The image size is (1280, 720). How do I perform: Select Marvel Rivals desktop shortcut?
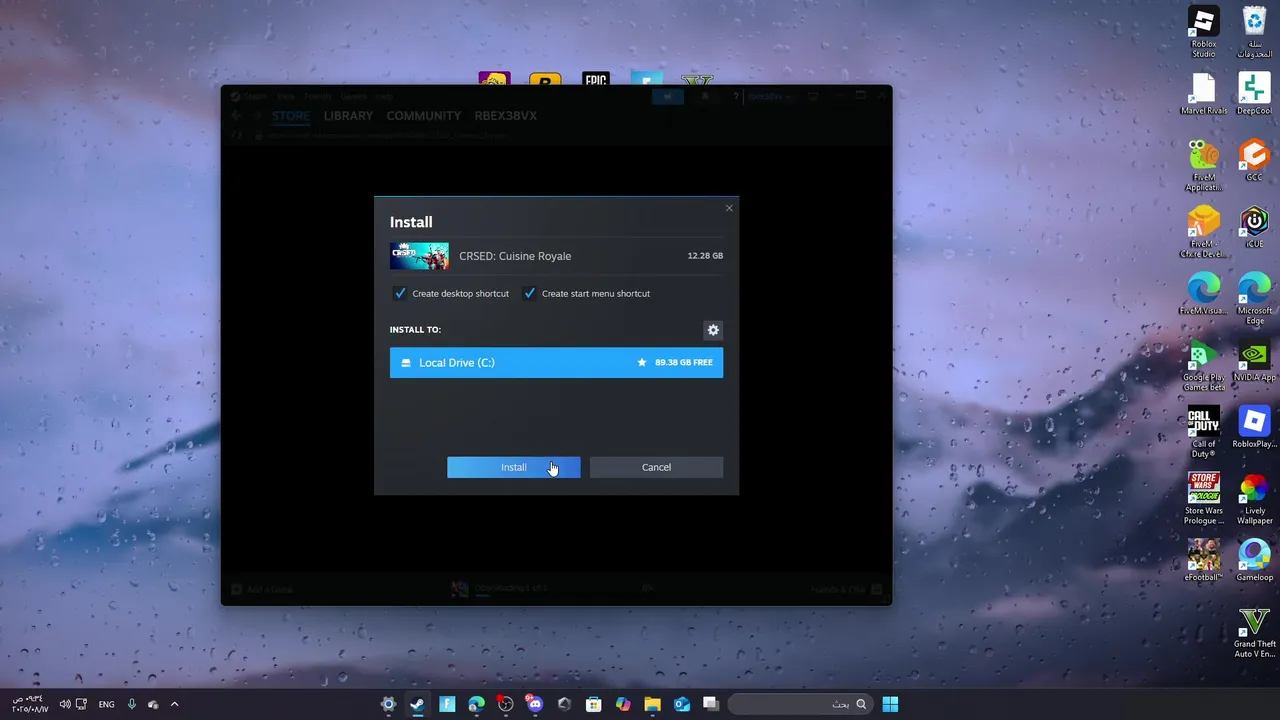point(1204,94)
